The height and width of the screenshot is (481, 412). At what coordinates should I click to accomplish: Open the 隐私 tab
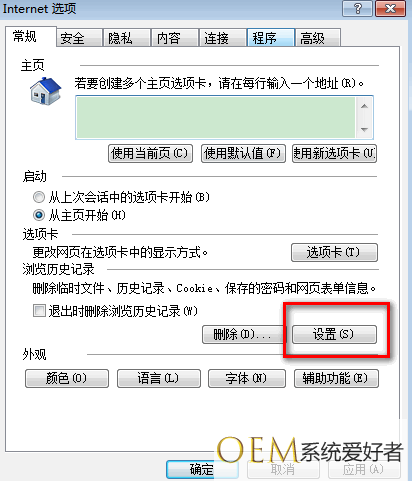[126, 38]
